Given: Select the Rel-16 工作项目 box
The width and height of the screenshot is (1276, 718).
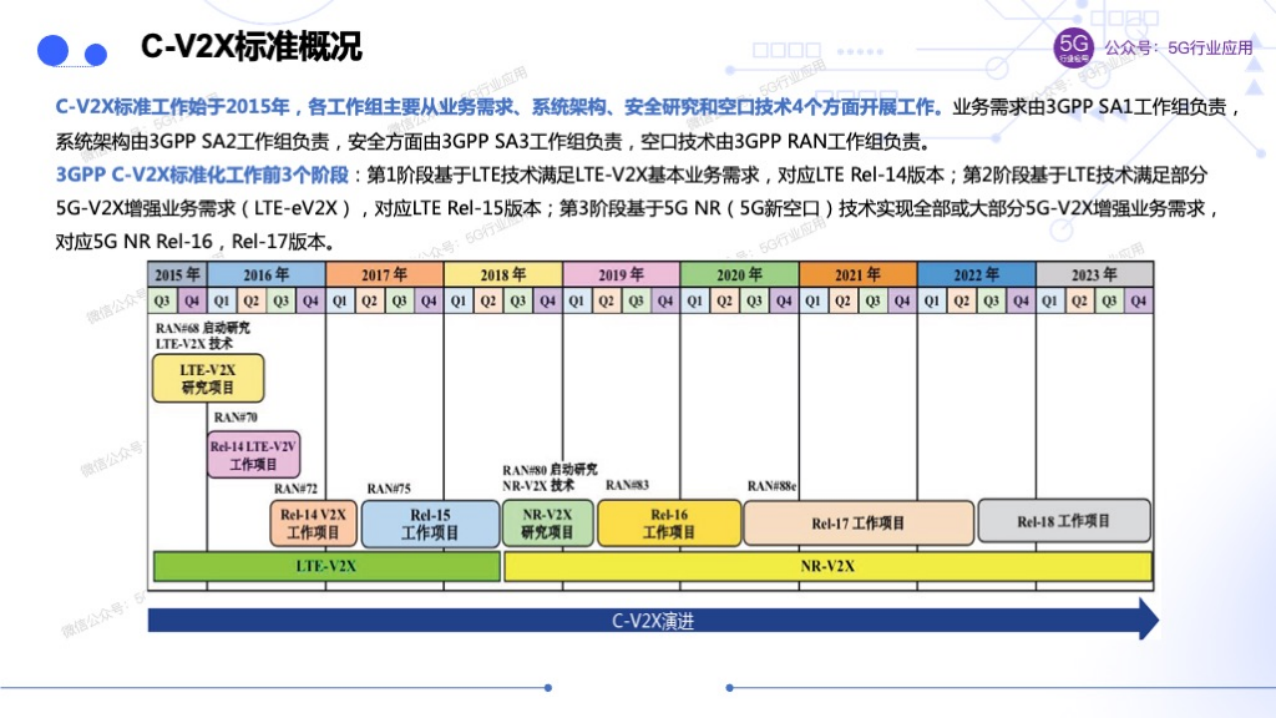Looking at the screenshot, I should tap(668, 522).
